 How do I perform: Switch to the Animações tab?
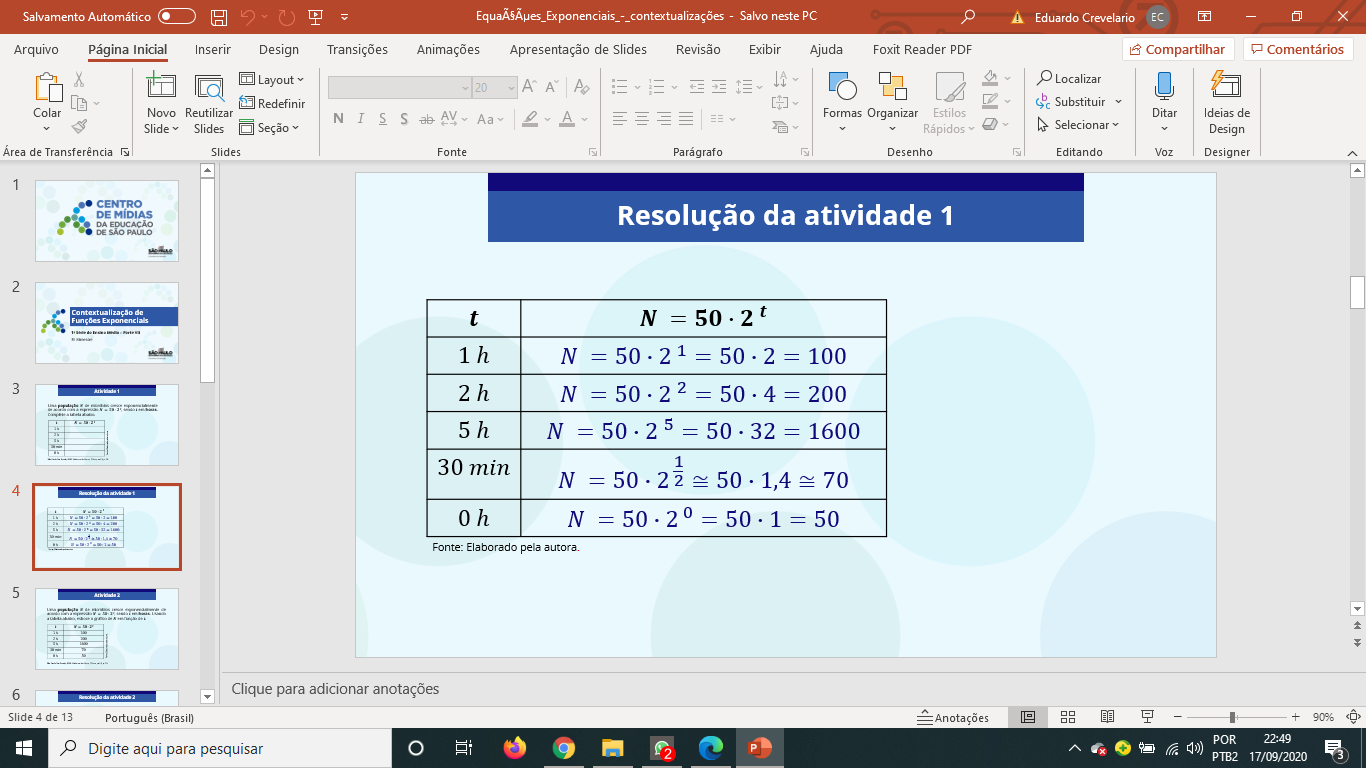pos(448,50)
